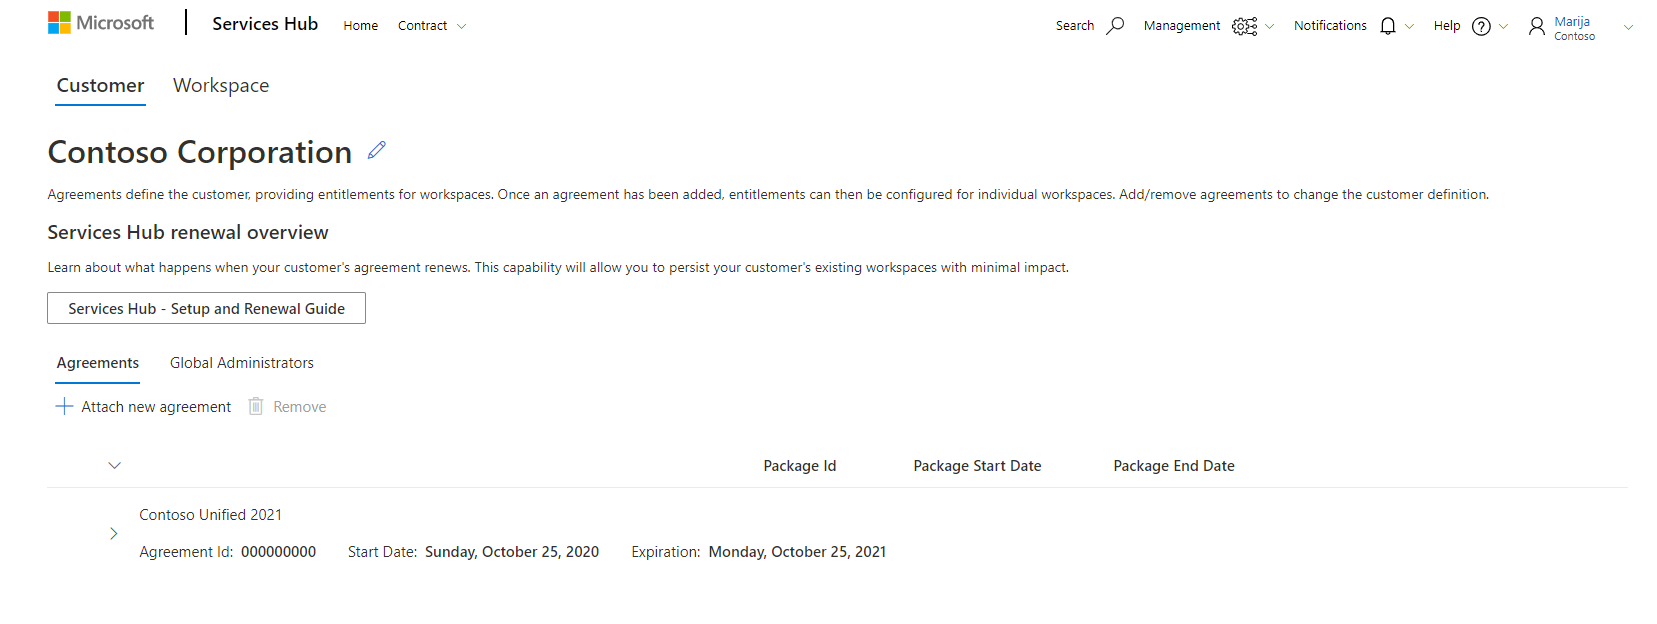
Task: Expand the Contoso Unified 2021 agreement row
Action: click(x=113, y=533)
